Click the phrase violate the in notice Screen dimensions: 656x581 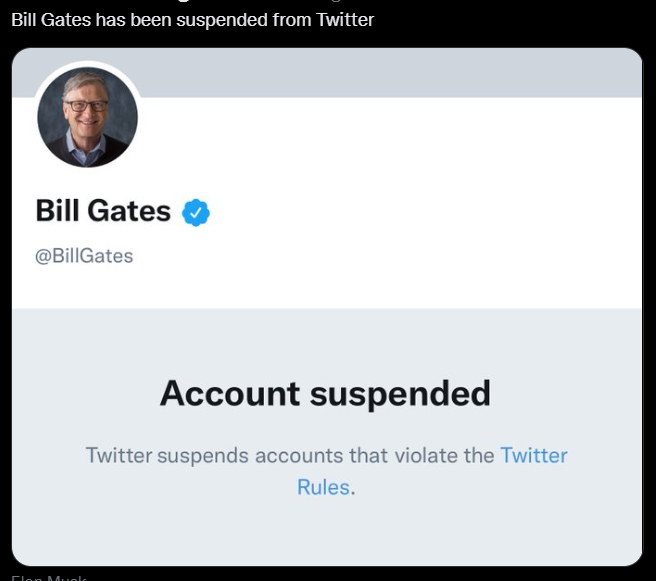pos(444,455)
